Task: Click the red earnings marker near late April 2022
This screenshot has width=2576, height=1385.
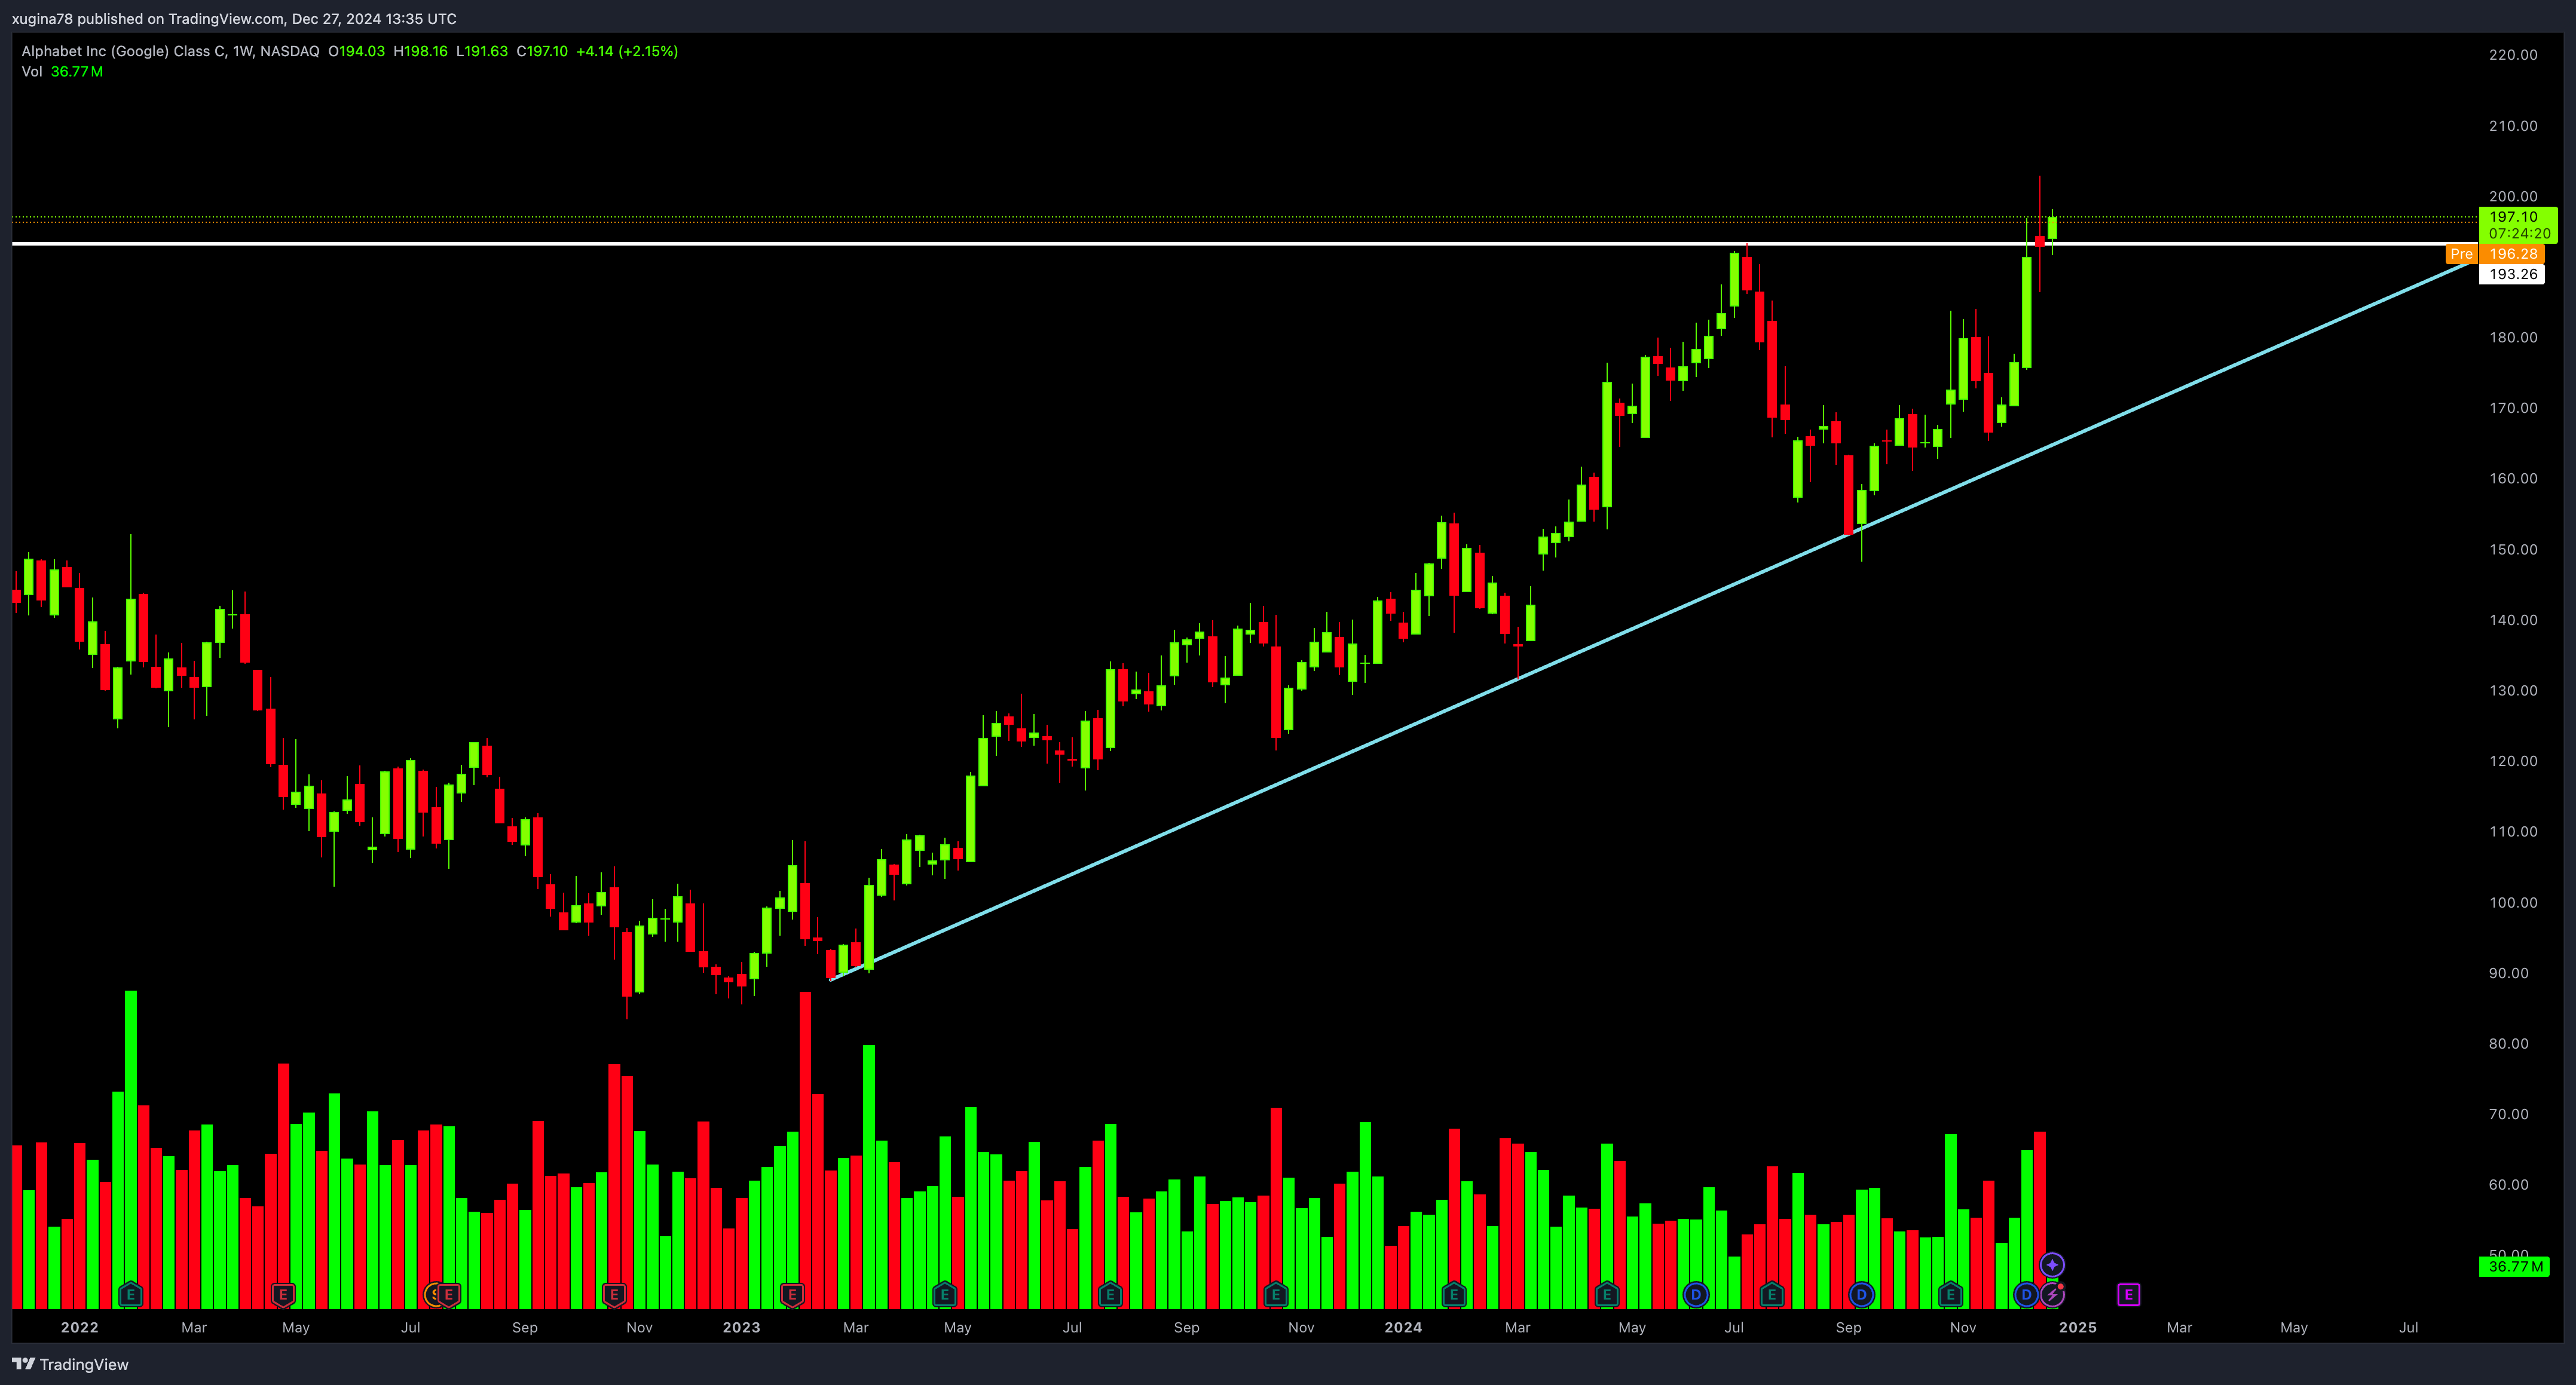Action: (283, 1295)
